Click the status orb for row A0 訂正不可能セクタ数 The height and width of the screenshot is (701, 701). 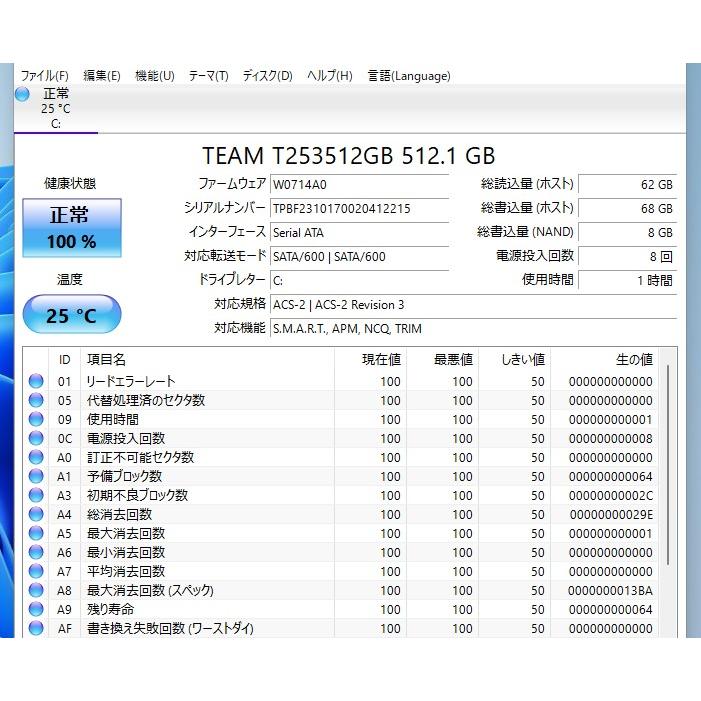pos(36,457)
